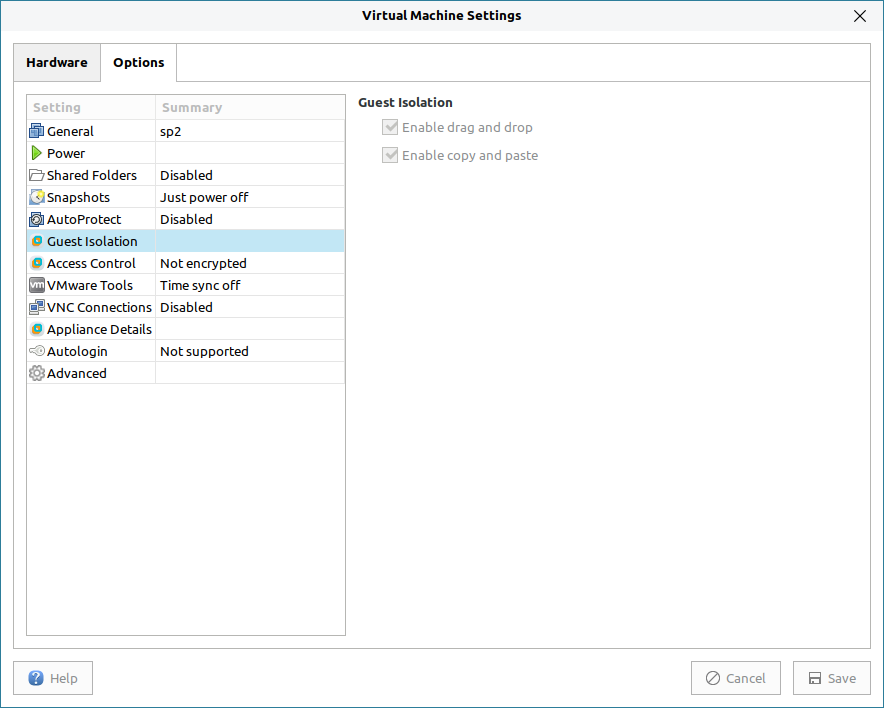The width and height of the screenshot is (884, 708).
Task: Select the Access Control setting row
Action: click(91, 263)
